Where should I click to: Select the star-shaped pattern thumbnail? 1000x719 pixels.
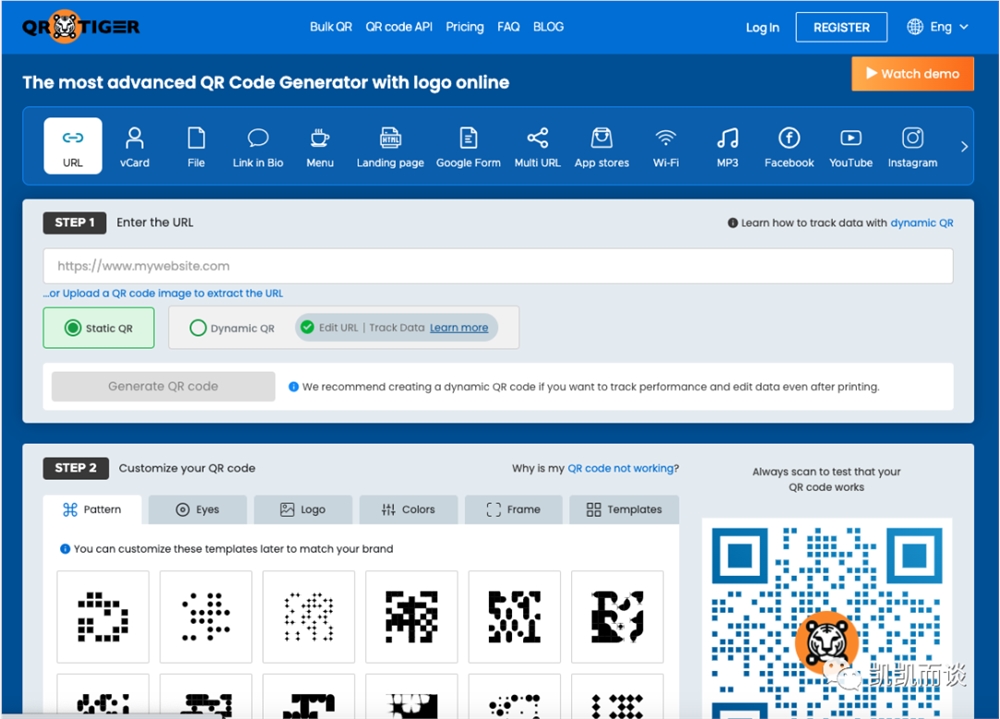tap(309, 616)
